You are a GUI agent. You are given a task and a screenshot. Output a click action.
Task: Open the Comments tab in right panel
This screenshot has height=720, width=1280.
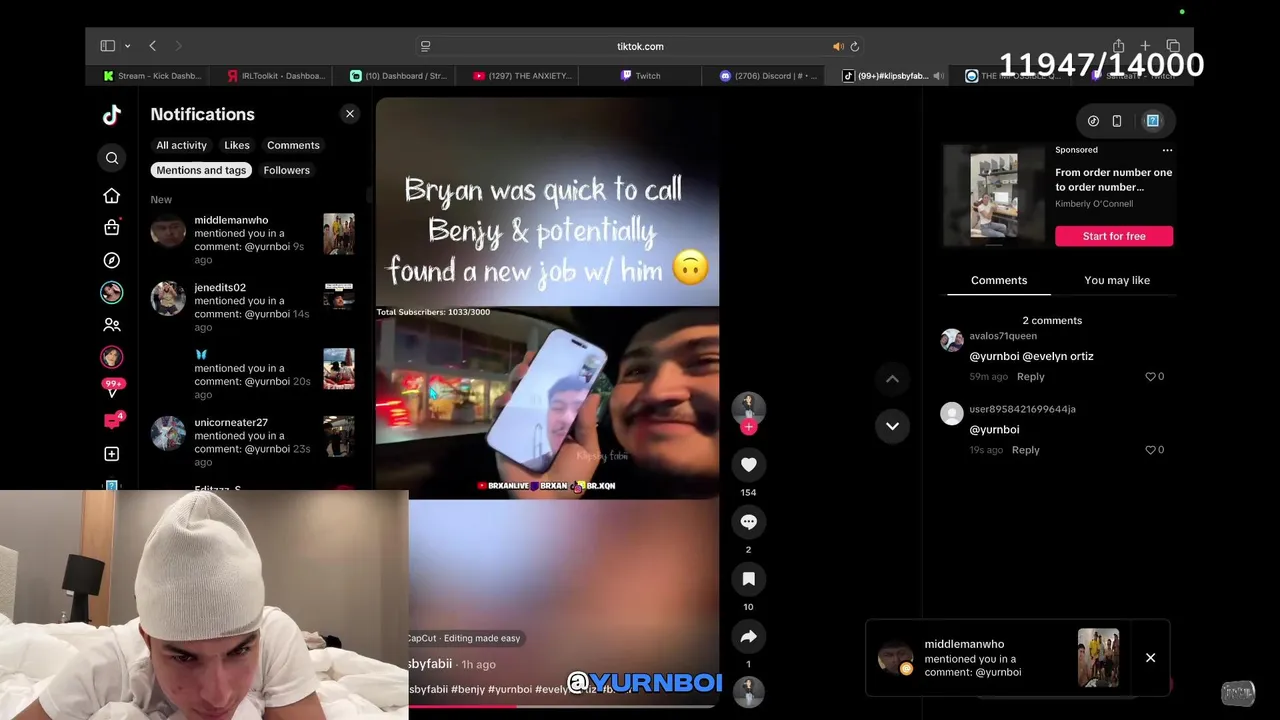click(x=999, y=280)
